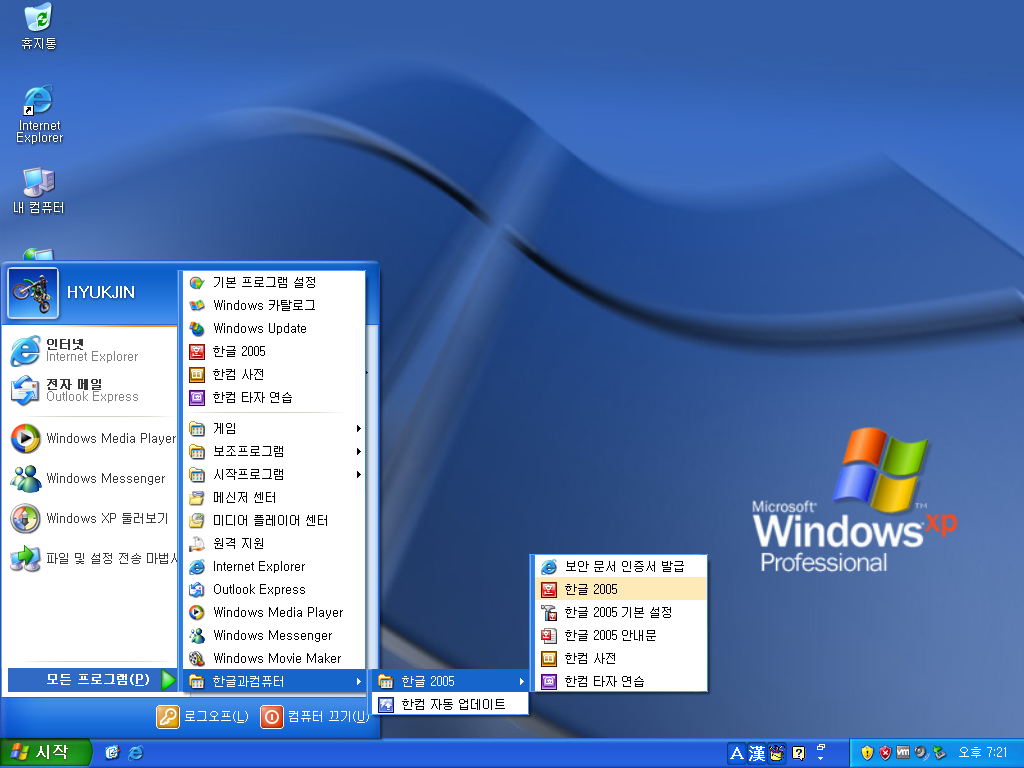1024x768 pixels.
Task: Open Internet Explorer desktop shortcut icon
Action: [x=39, y=114]
